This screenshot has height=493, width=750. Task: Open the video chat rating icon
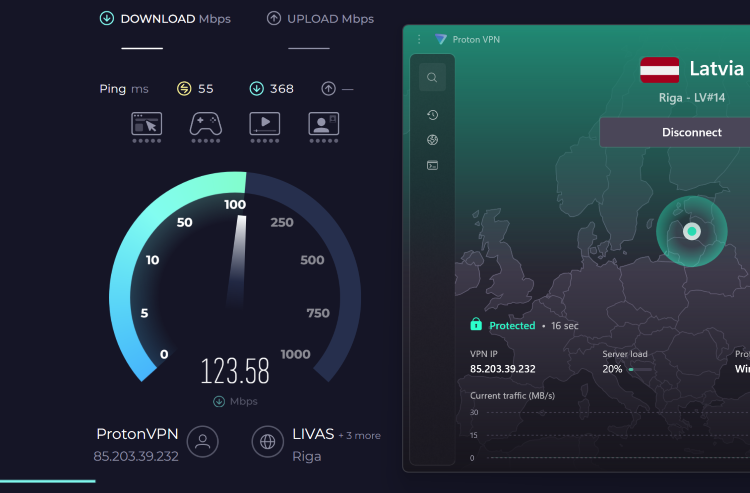point(324,127)
